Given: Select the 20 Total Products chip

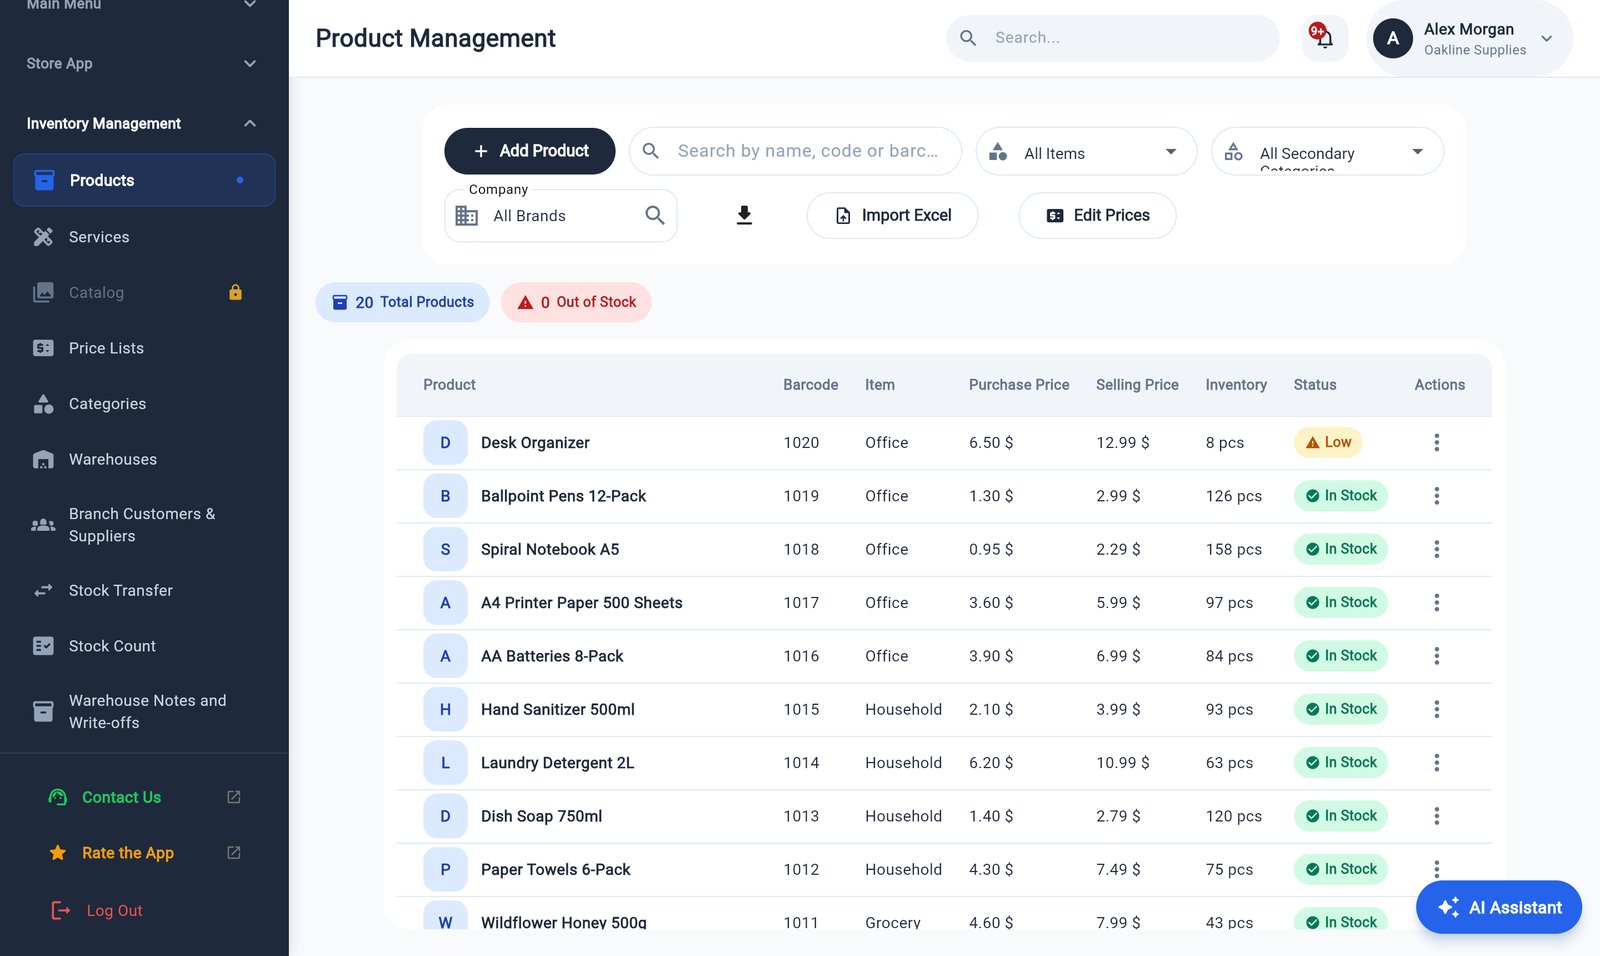Looking at the screenshot, I should tap(403, 302).
